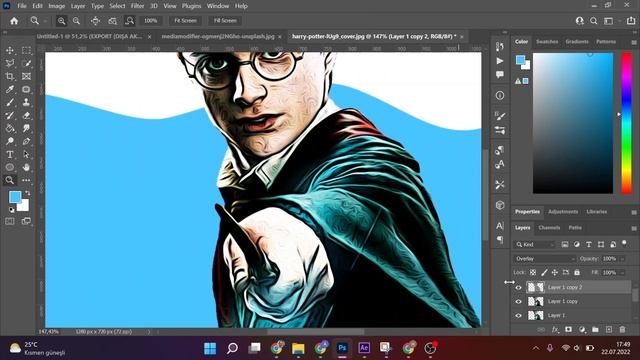Switch to the Adjustments tab
Screen dimensions: 640x360
(563, 212)
